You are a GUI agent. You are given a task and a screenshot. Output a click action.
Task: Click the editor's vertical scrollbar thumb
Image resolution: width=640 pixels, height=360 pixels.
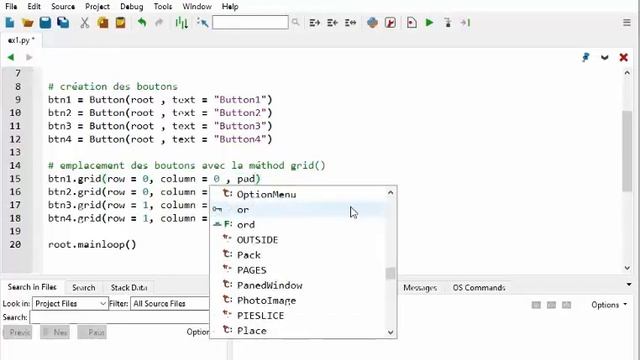coord(627,151)
